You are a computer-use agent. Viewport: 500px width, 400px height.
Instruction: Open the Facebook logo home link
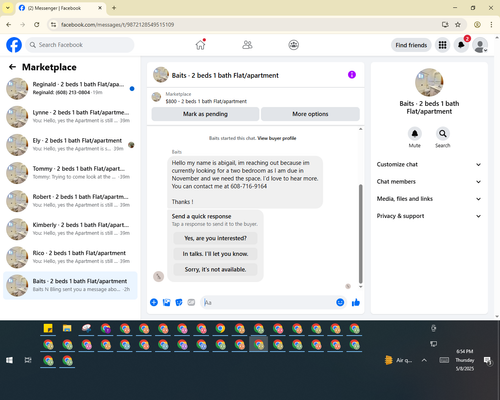(x=14, y=45)
